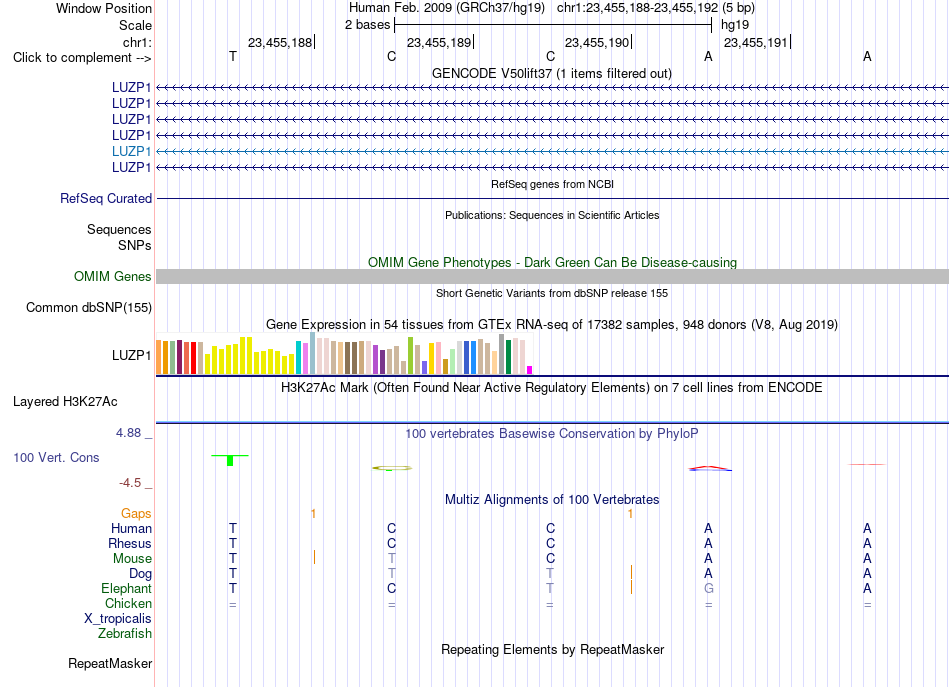Open '100 vertebrates Basewise Conservation by PhyloP' title
Screen dimensions: 950x687
click(552, 434)
